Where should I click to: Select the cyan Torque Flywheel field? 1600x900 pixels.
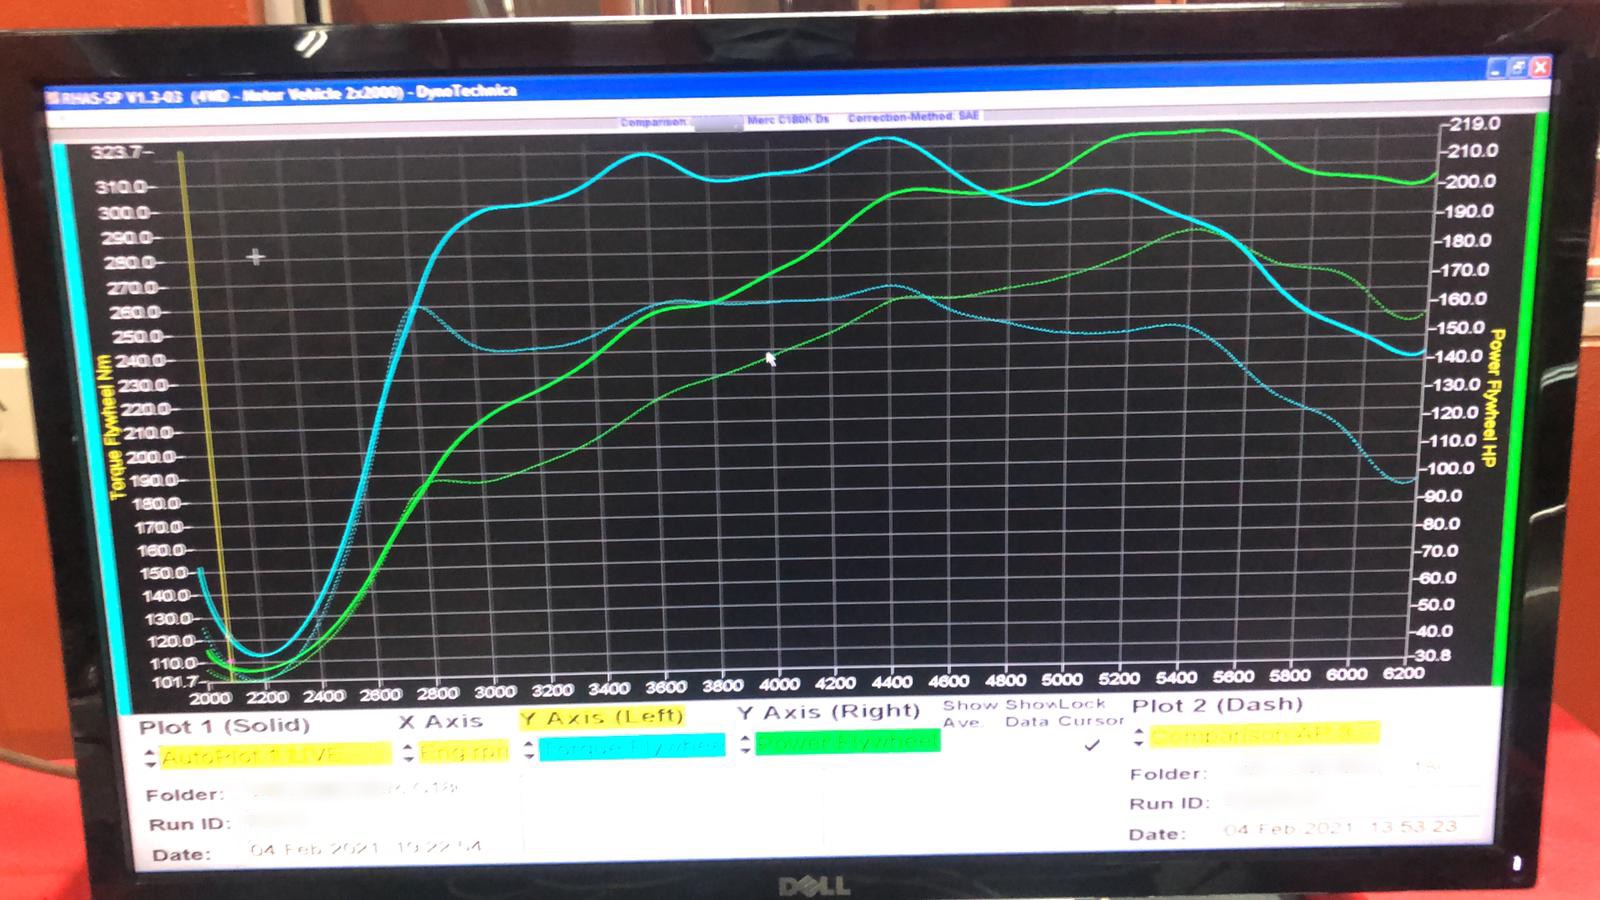click(632, 747)
